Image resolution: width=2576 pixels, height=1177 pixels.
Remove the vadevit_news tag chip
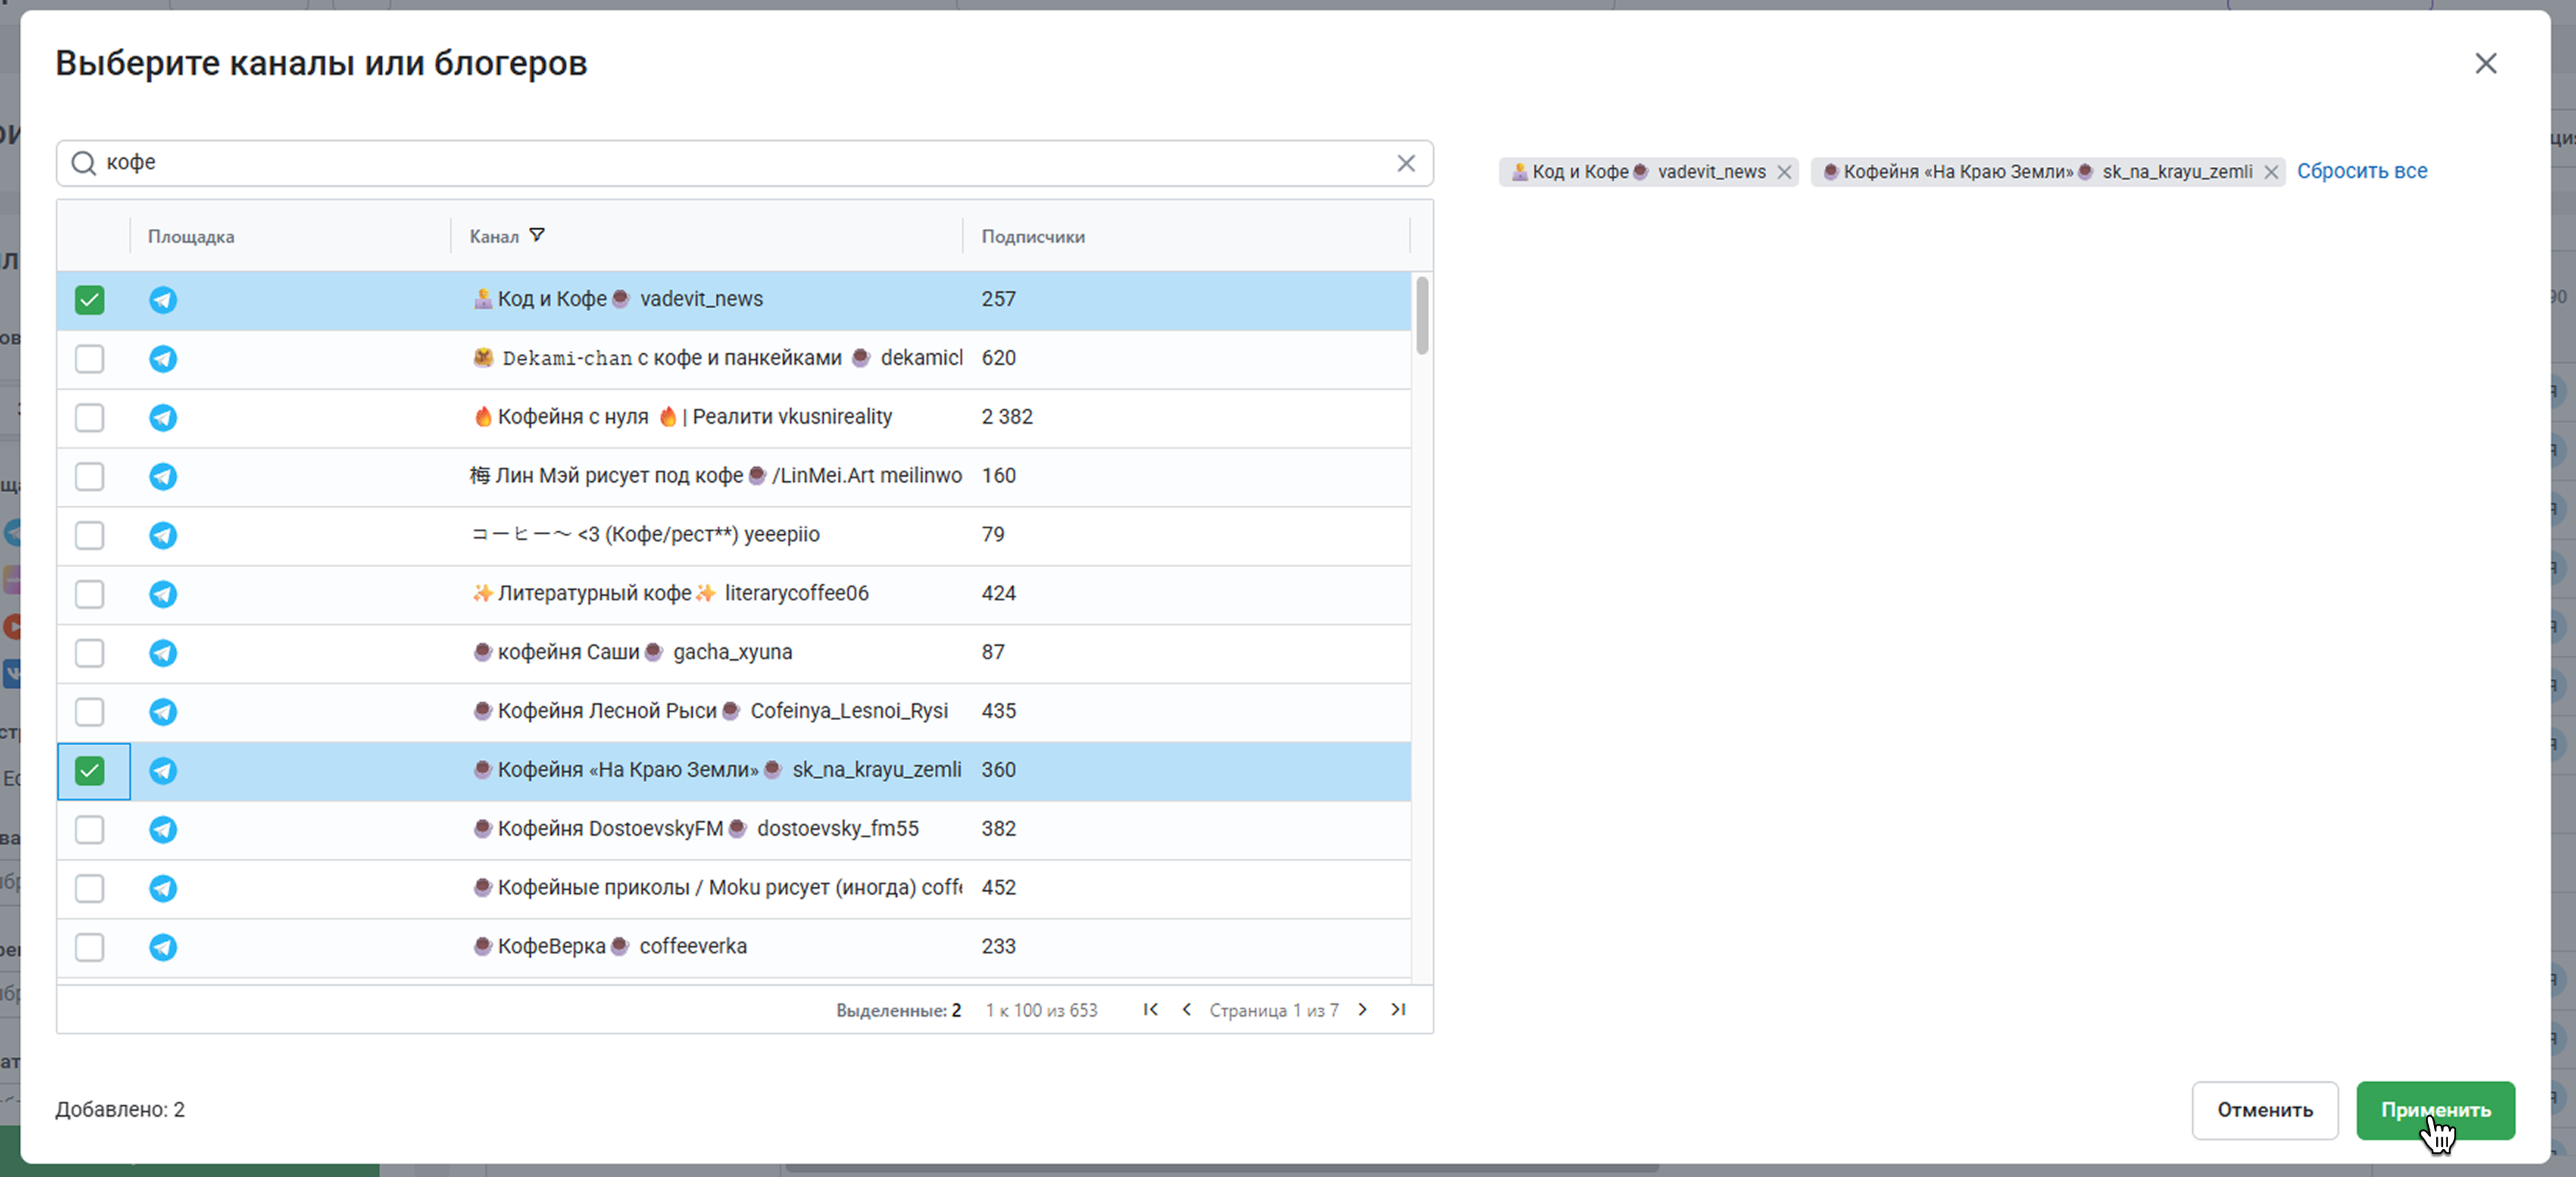(1784, 172)
